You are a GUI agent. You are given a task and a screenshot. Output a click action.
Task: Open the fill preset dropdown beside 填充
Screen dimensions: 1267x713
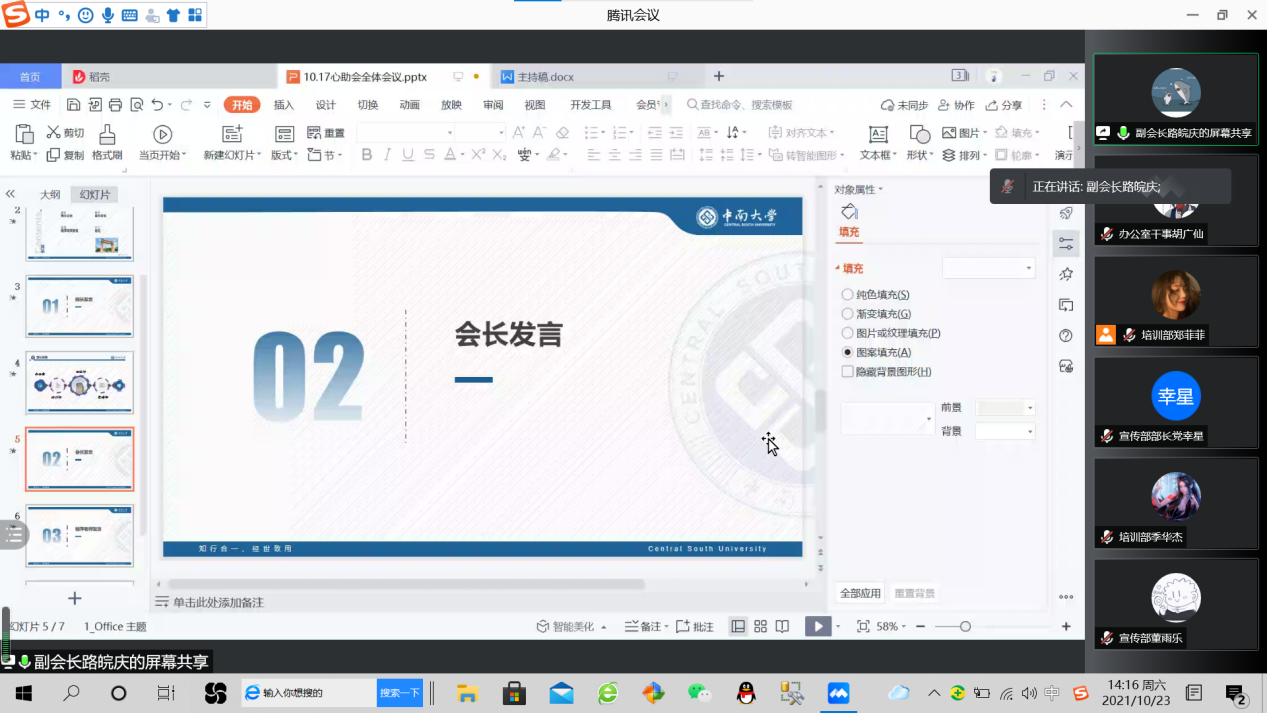pos(1028,268)
